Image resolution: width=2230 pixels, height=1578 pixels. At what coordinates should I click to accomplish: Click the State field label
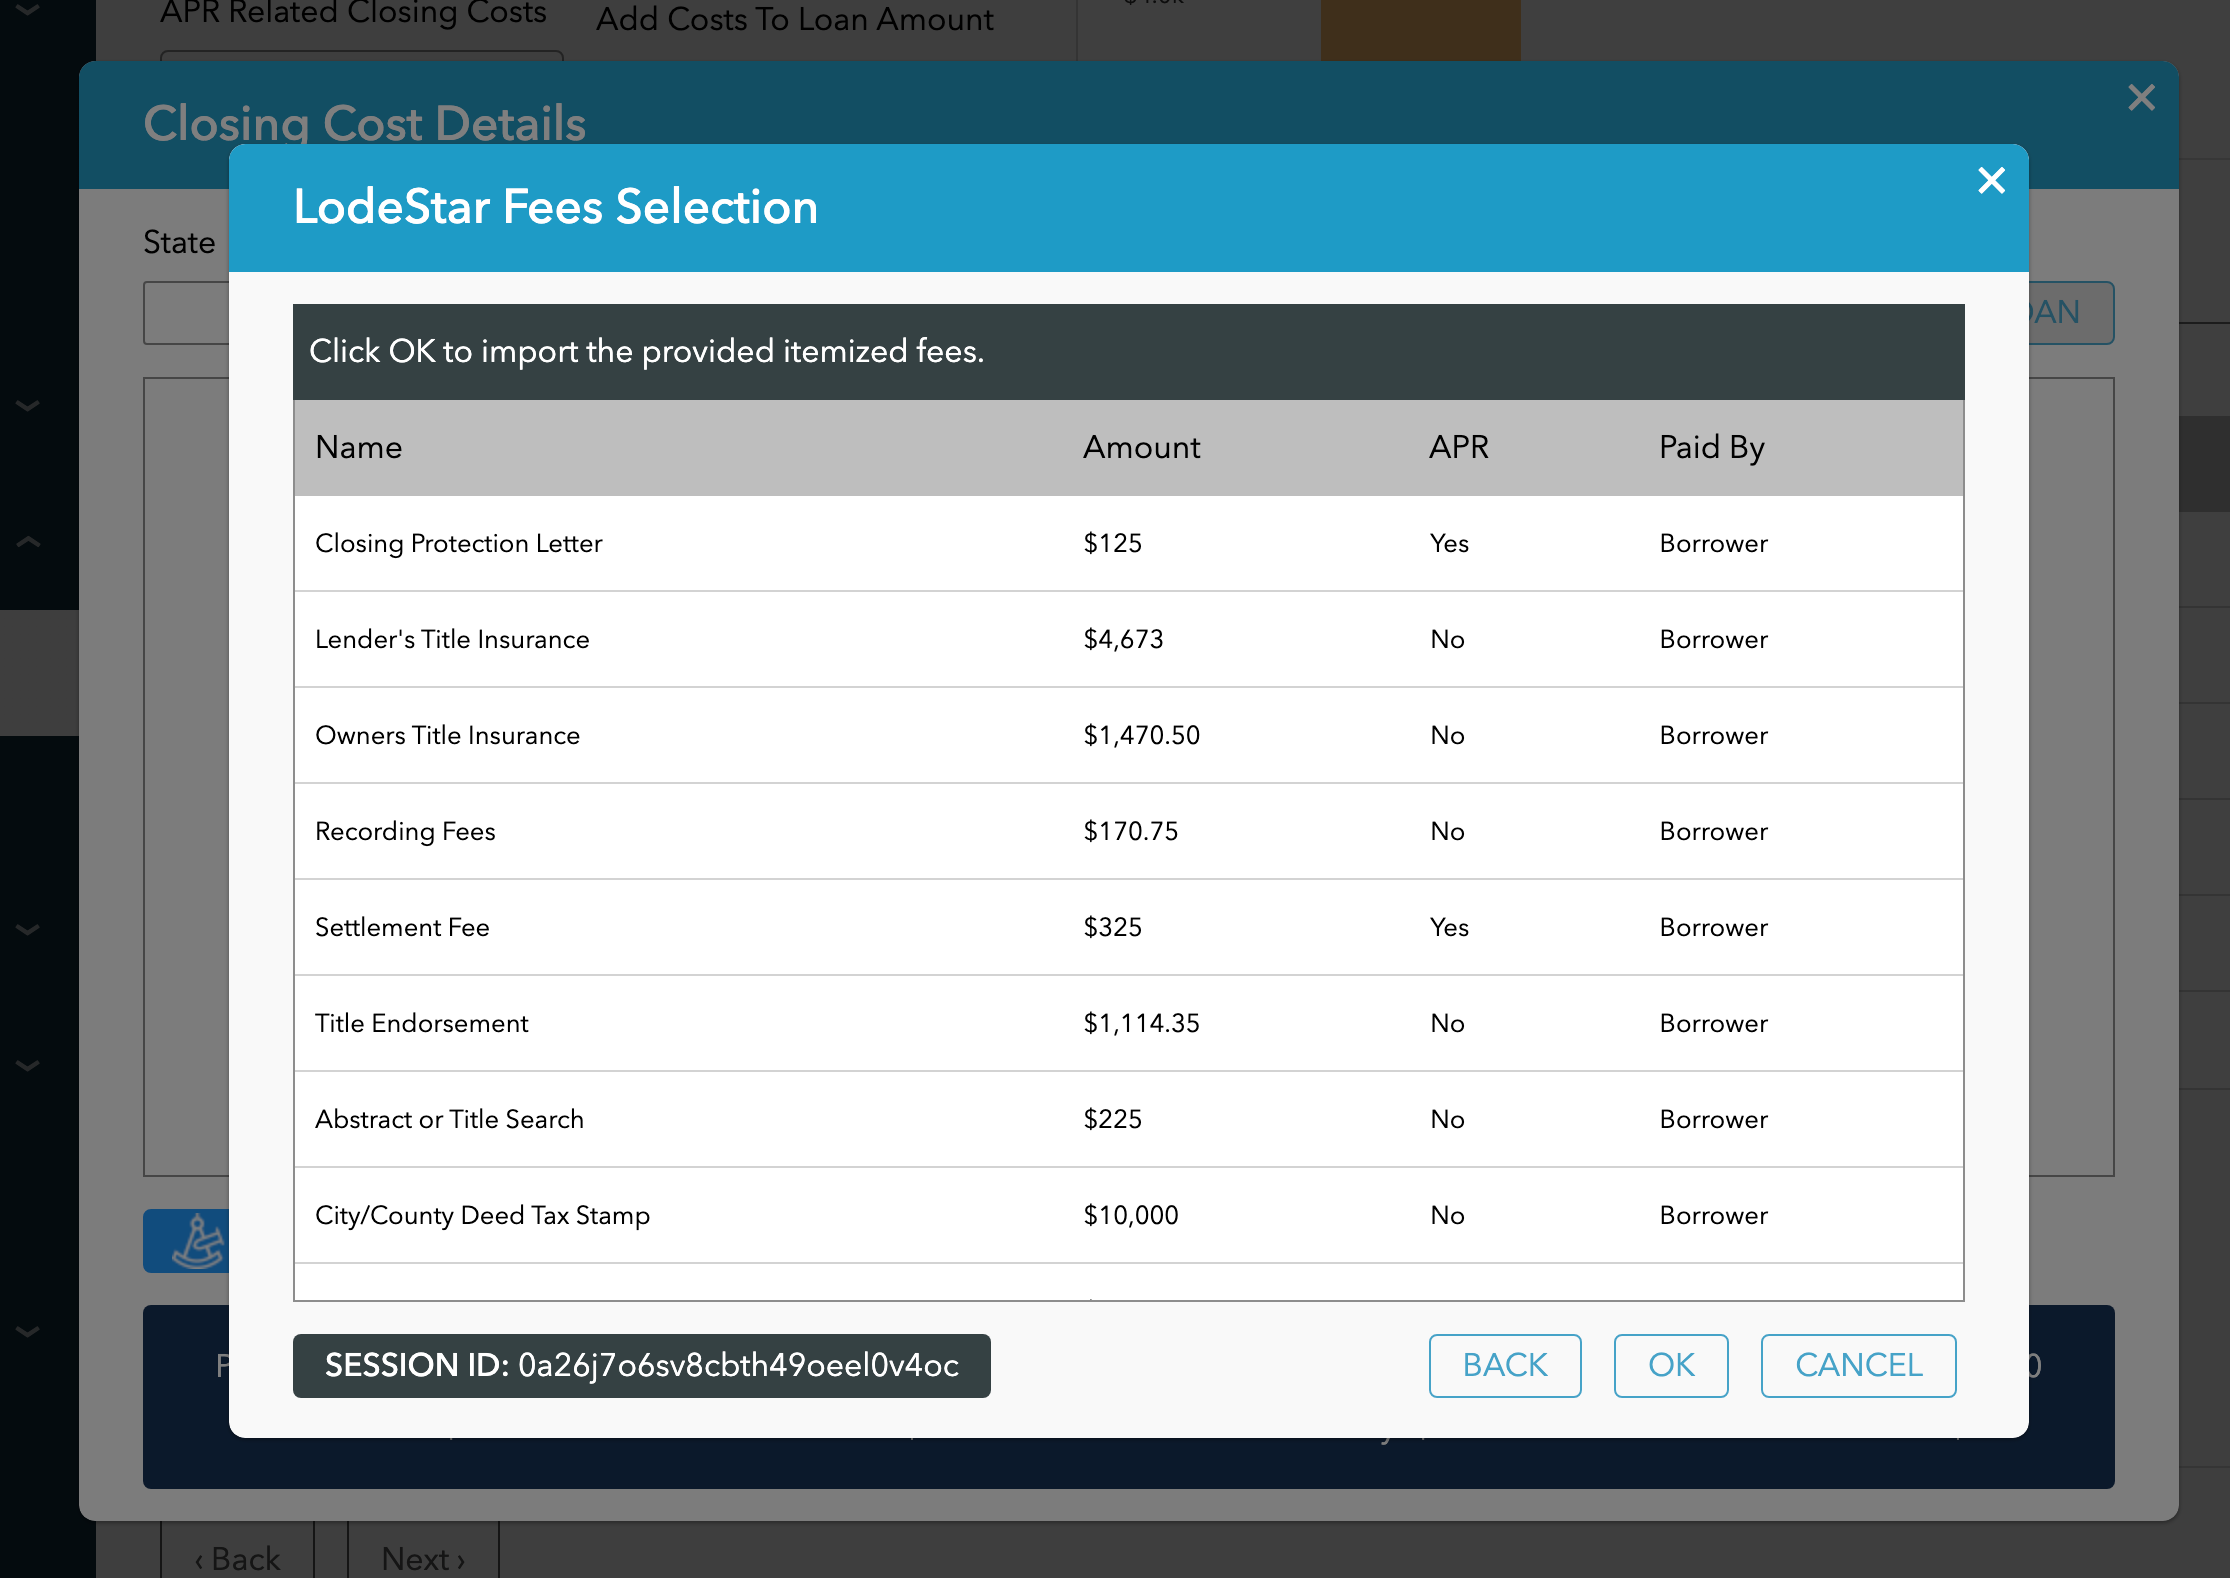pos(179,242)
